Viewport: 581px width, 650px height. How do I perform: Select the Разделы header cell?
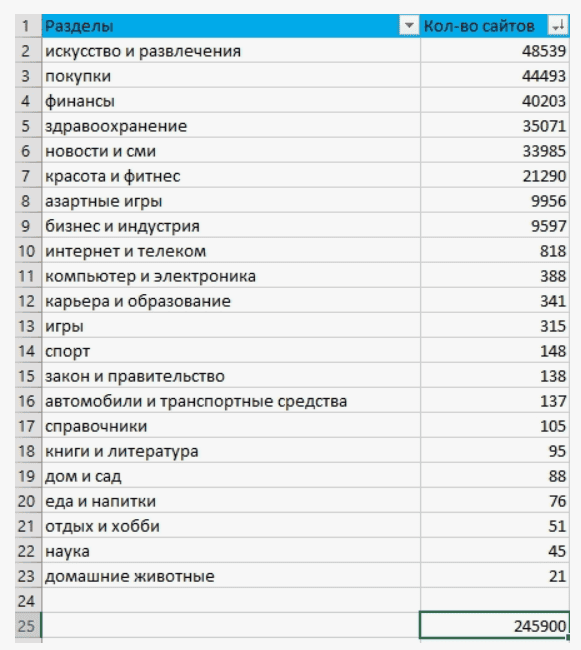[x=231, y=26]
